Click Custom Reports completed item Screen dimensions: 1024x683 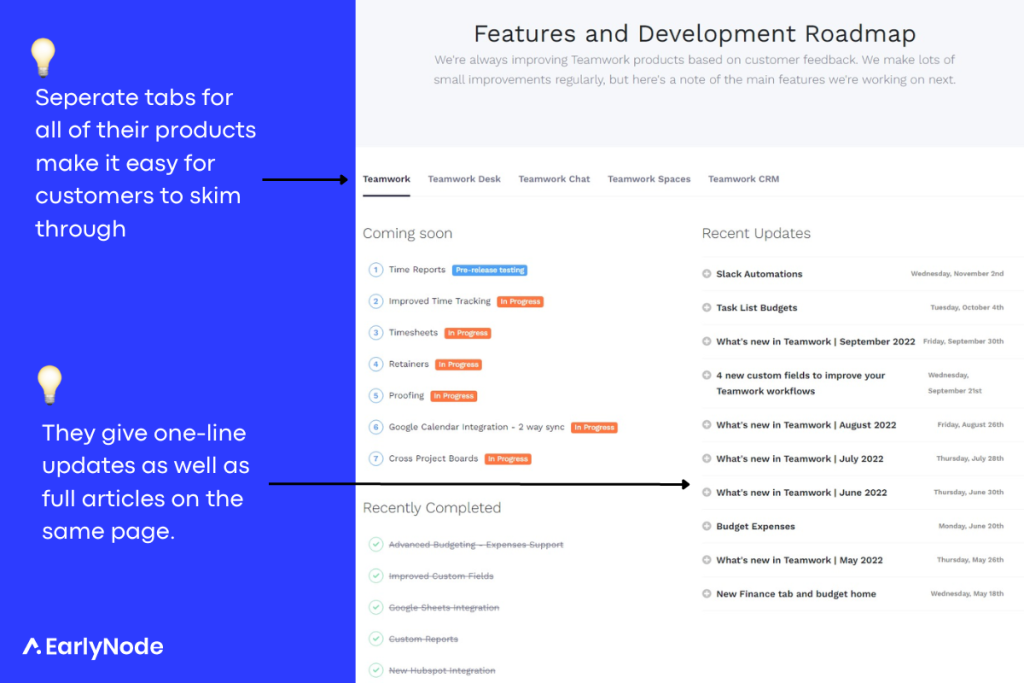pyautogui.click(x=423, y=639)
